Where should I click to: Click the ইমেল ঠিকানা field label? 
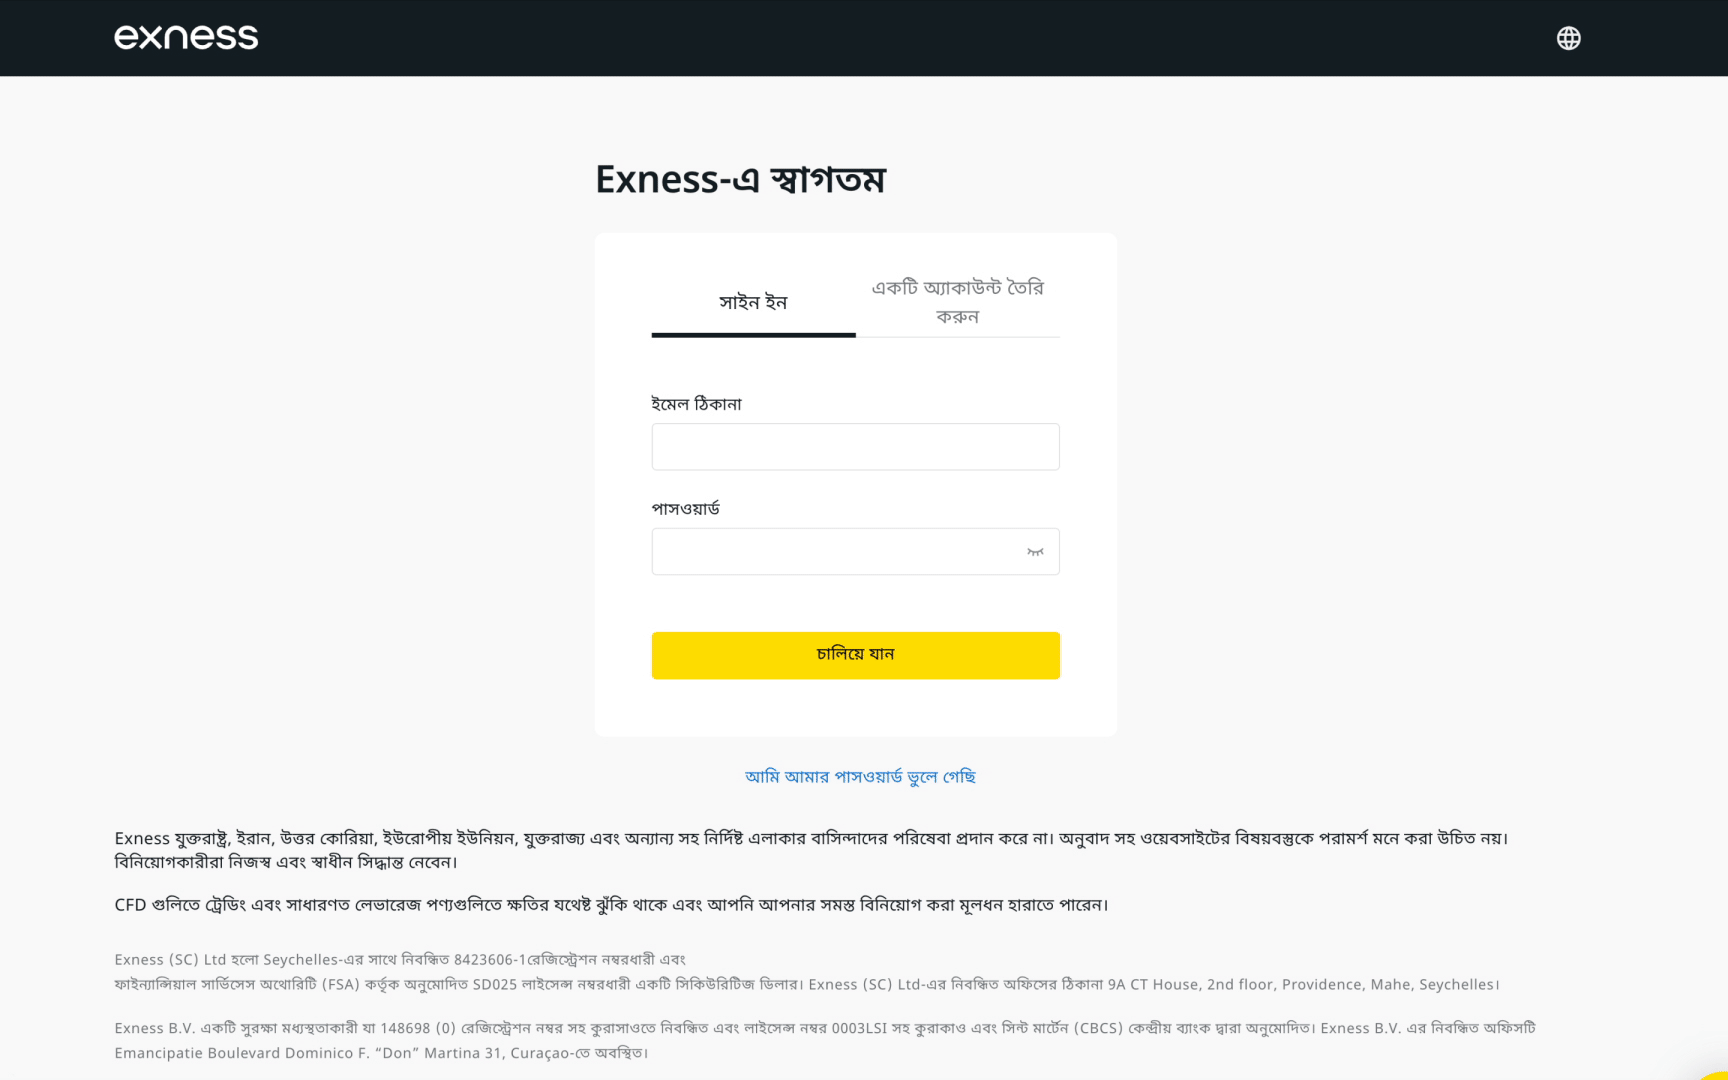pyautogui.click(x=696, y=404)
